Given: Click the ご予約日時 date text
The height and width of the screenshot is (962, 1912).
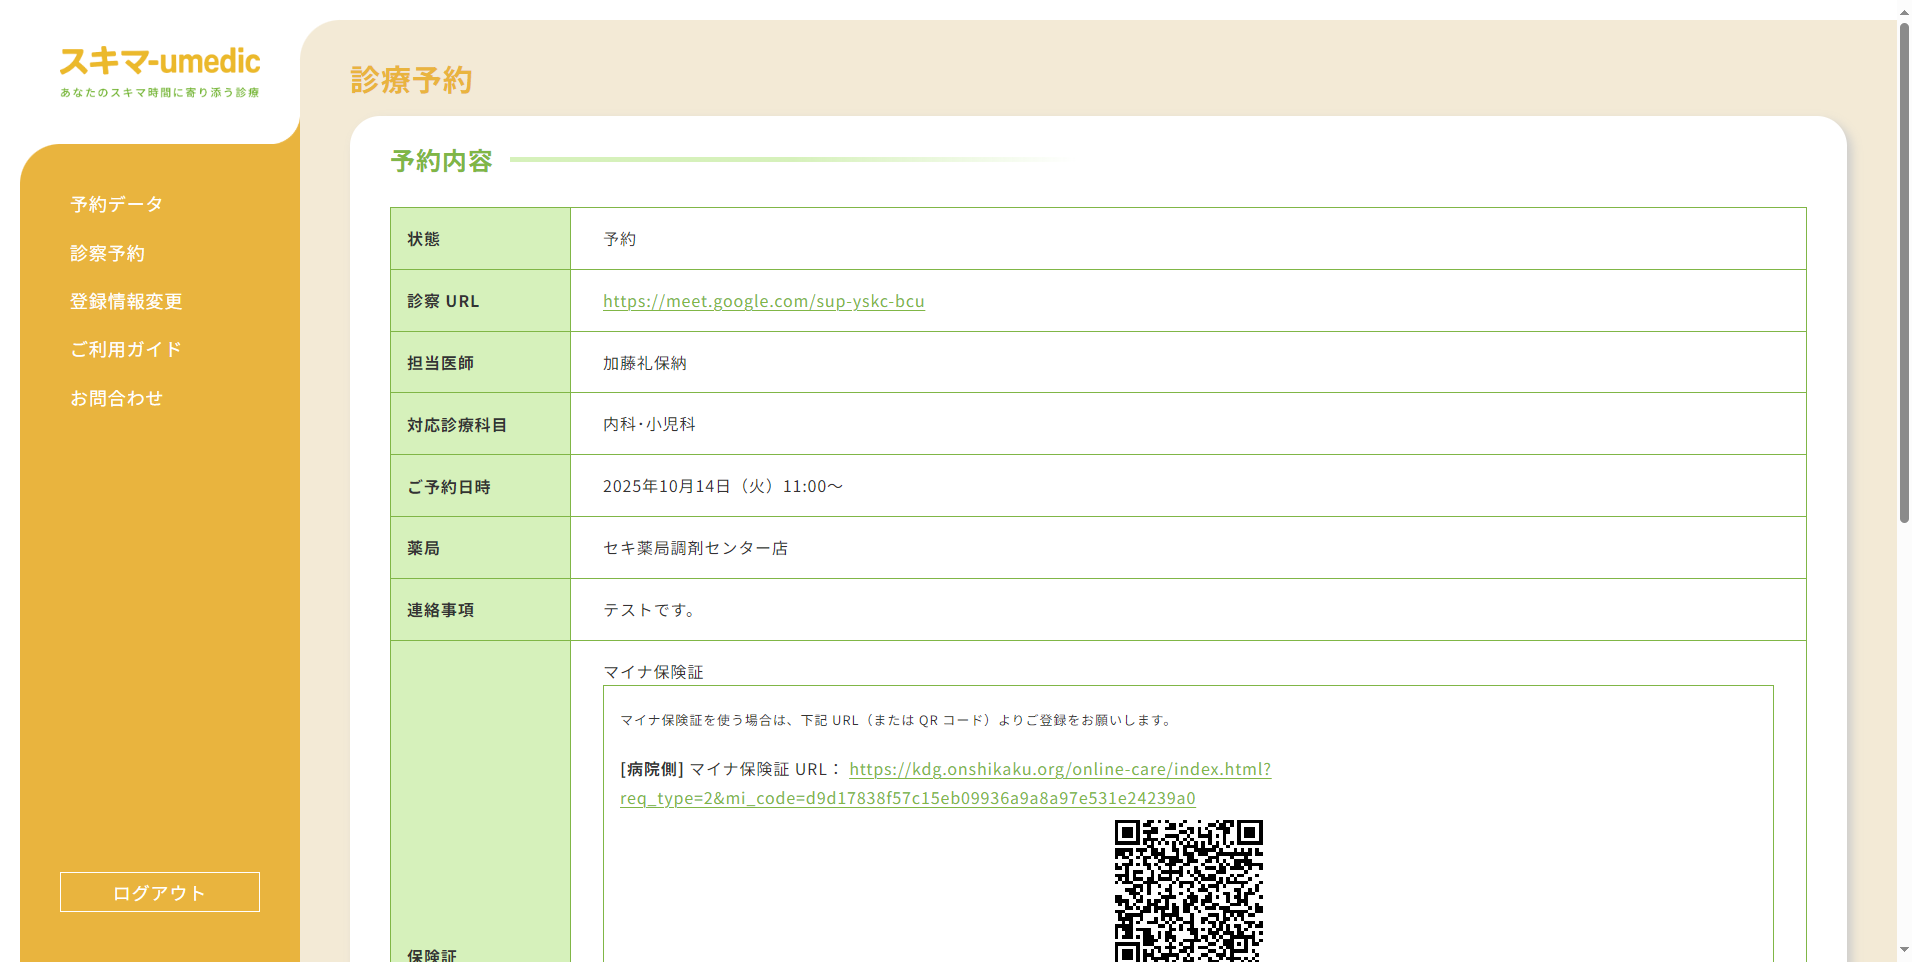Looking at the screenshot, I should coord(722,486).
